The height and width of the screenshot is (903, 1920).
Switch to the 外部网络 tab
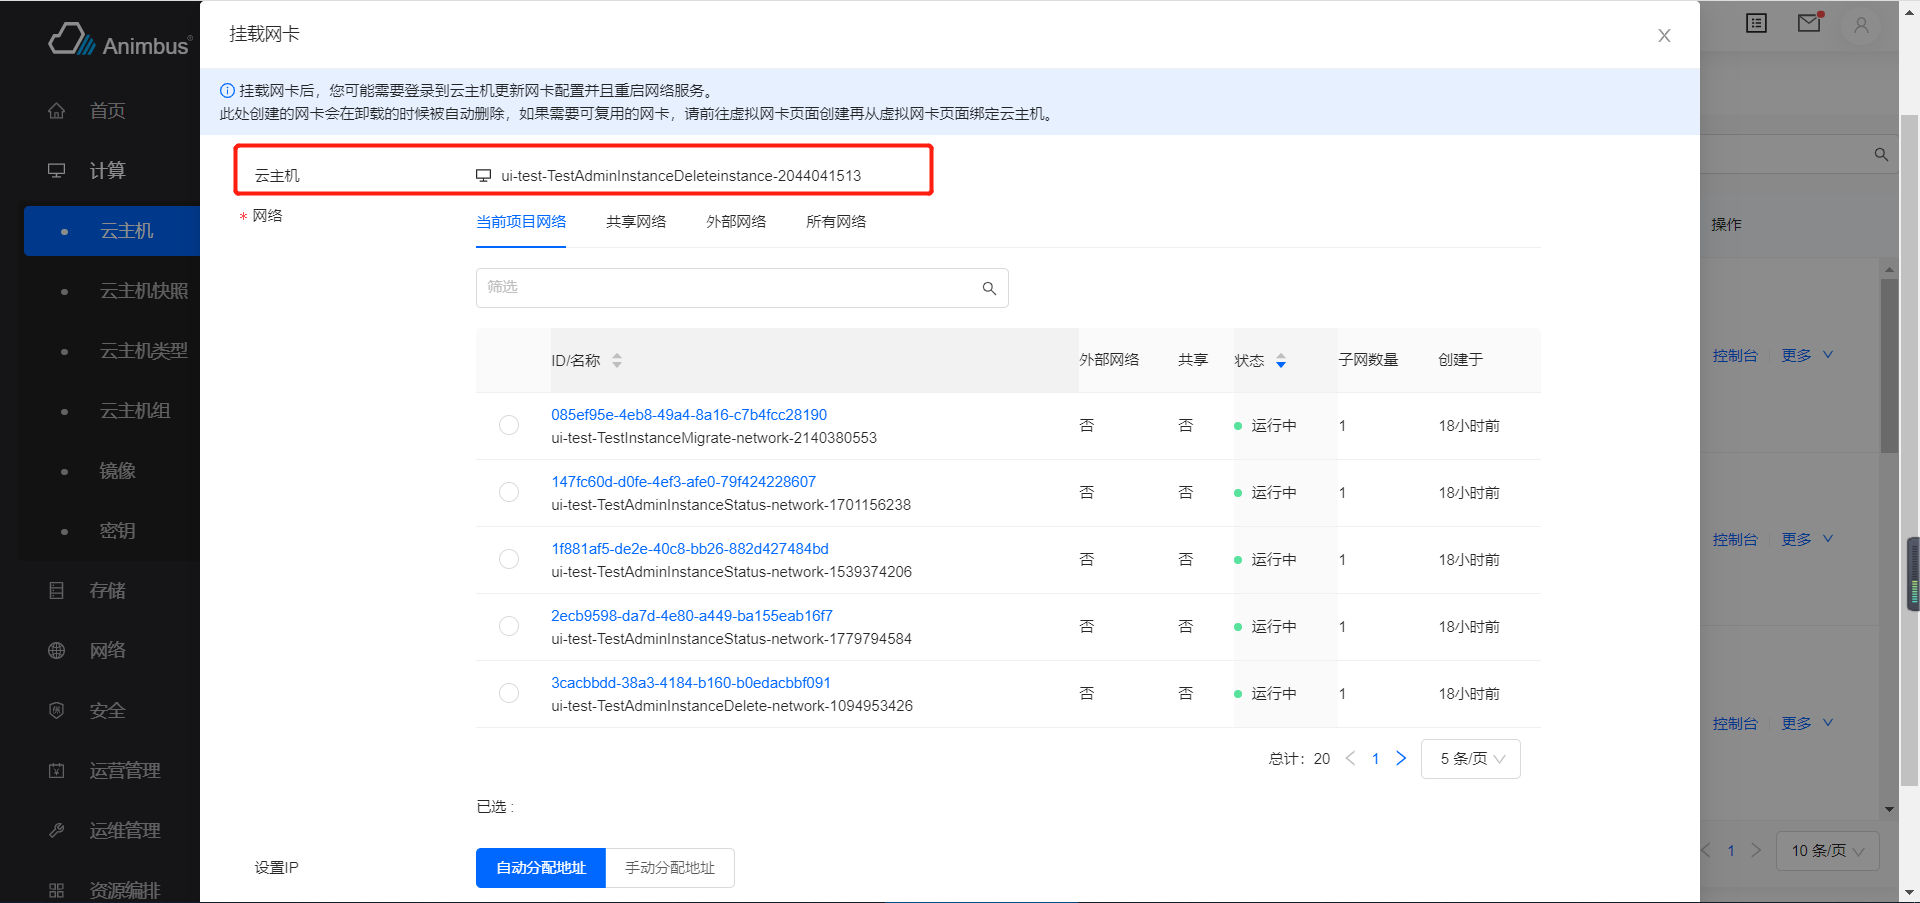[736, 222]
